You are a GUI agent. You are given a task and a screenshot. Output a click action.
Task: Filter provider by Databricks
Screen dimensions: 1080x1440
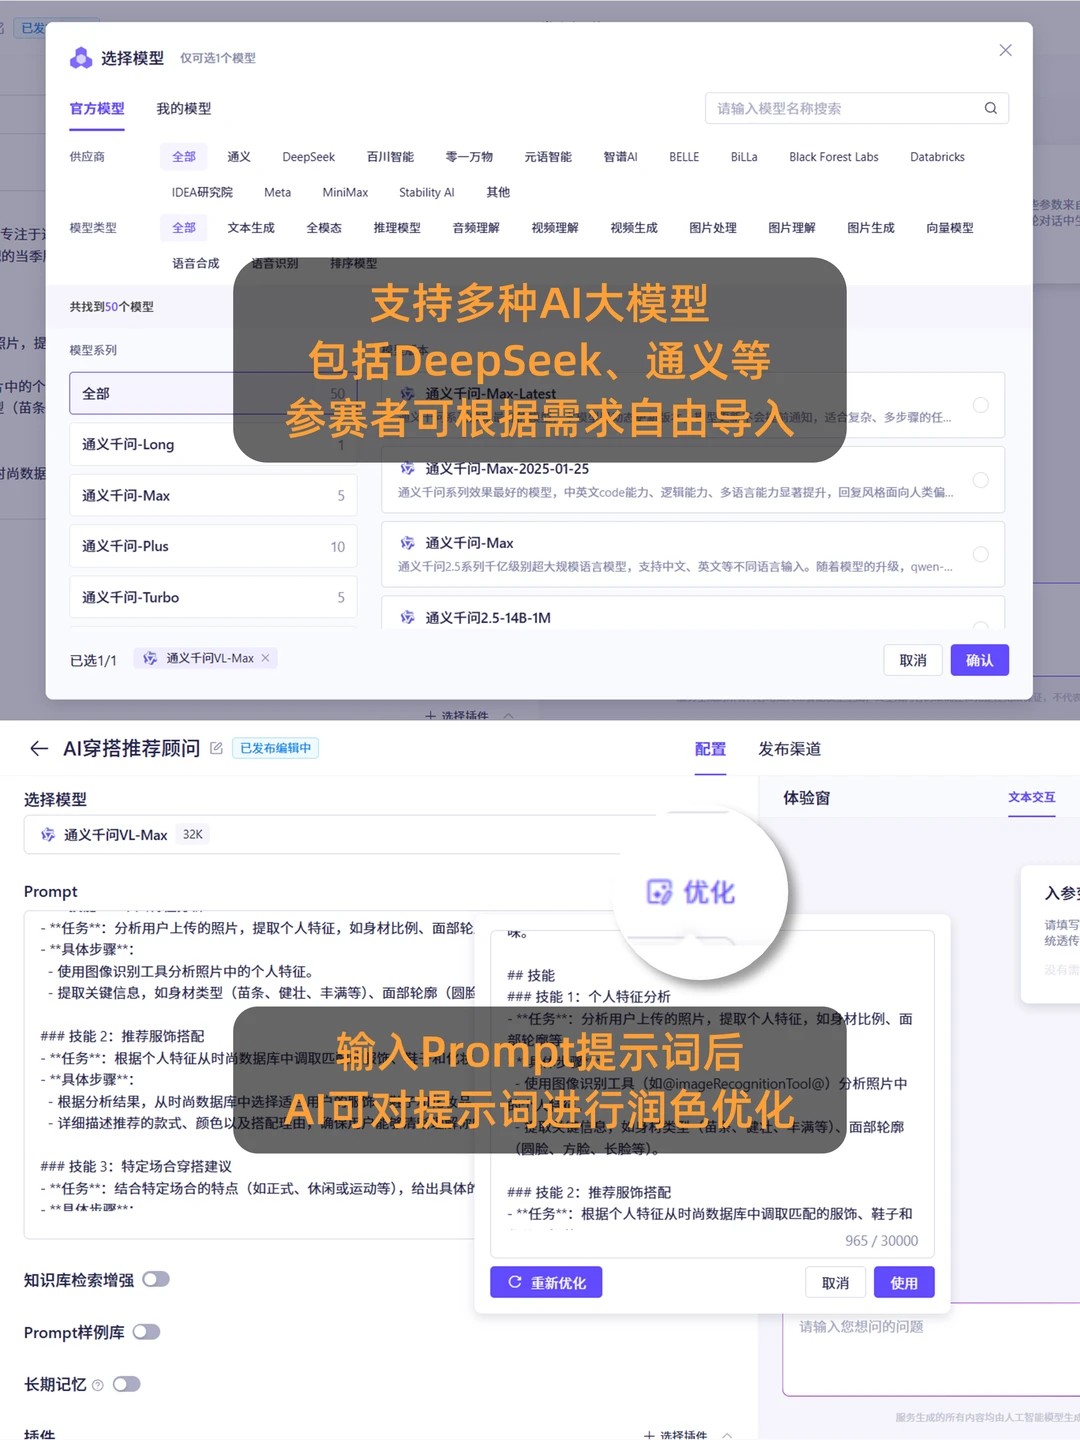click(x=937, y=157)
